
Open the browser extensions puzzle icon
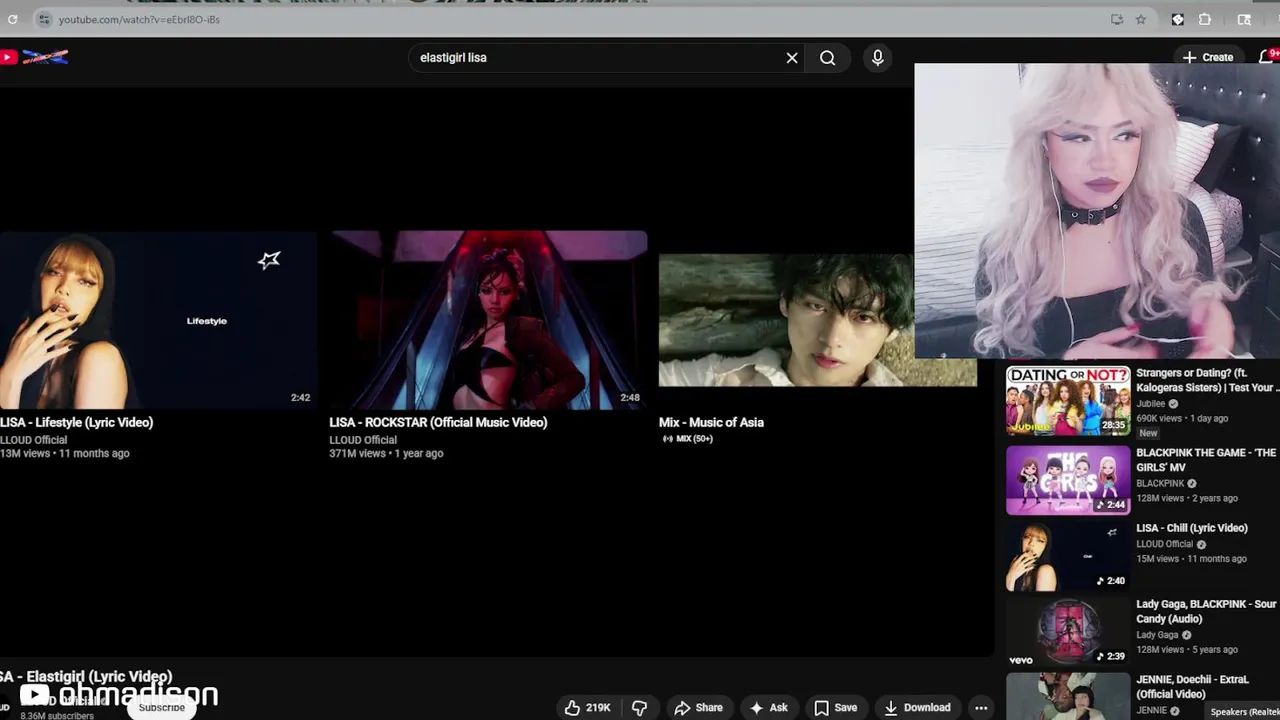[x=1205, y=19]
